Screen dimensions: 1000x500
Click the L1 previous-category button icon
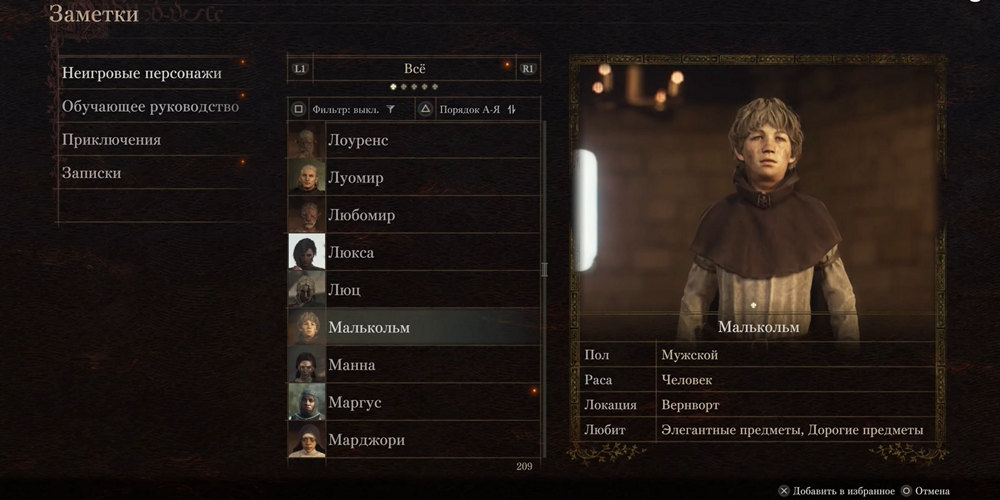click(300, 68)
